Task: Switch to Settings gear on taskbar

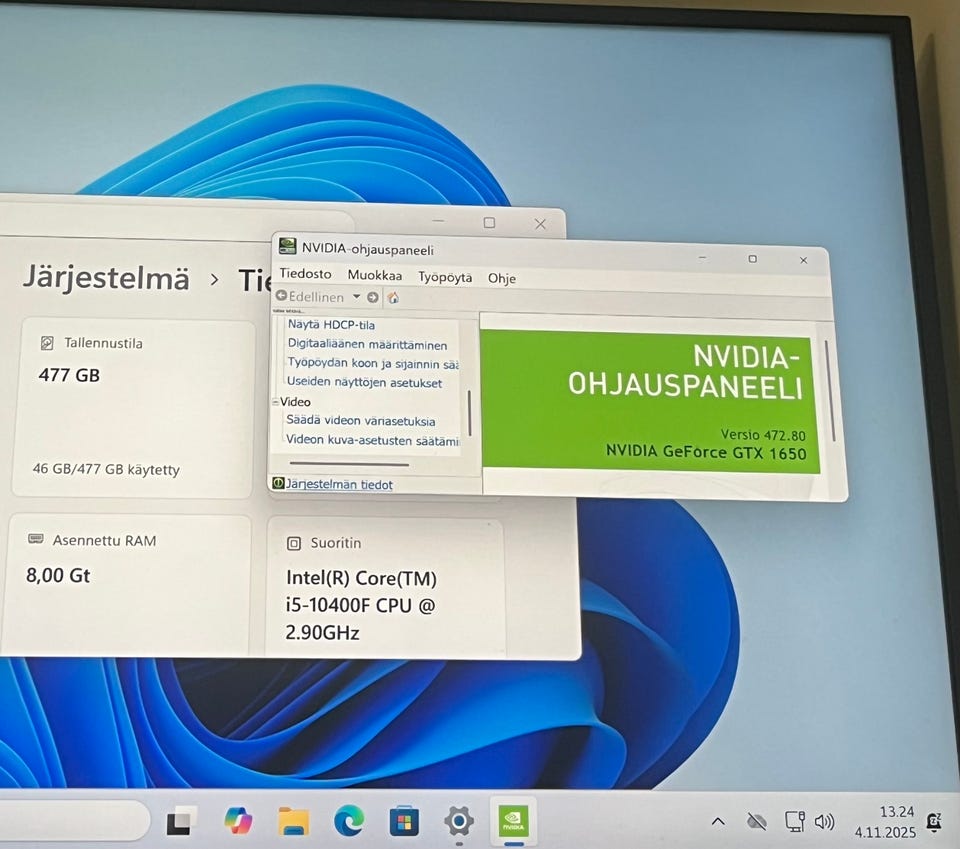Action: (x=459, y=821)
